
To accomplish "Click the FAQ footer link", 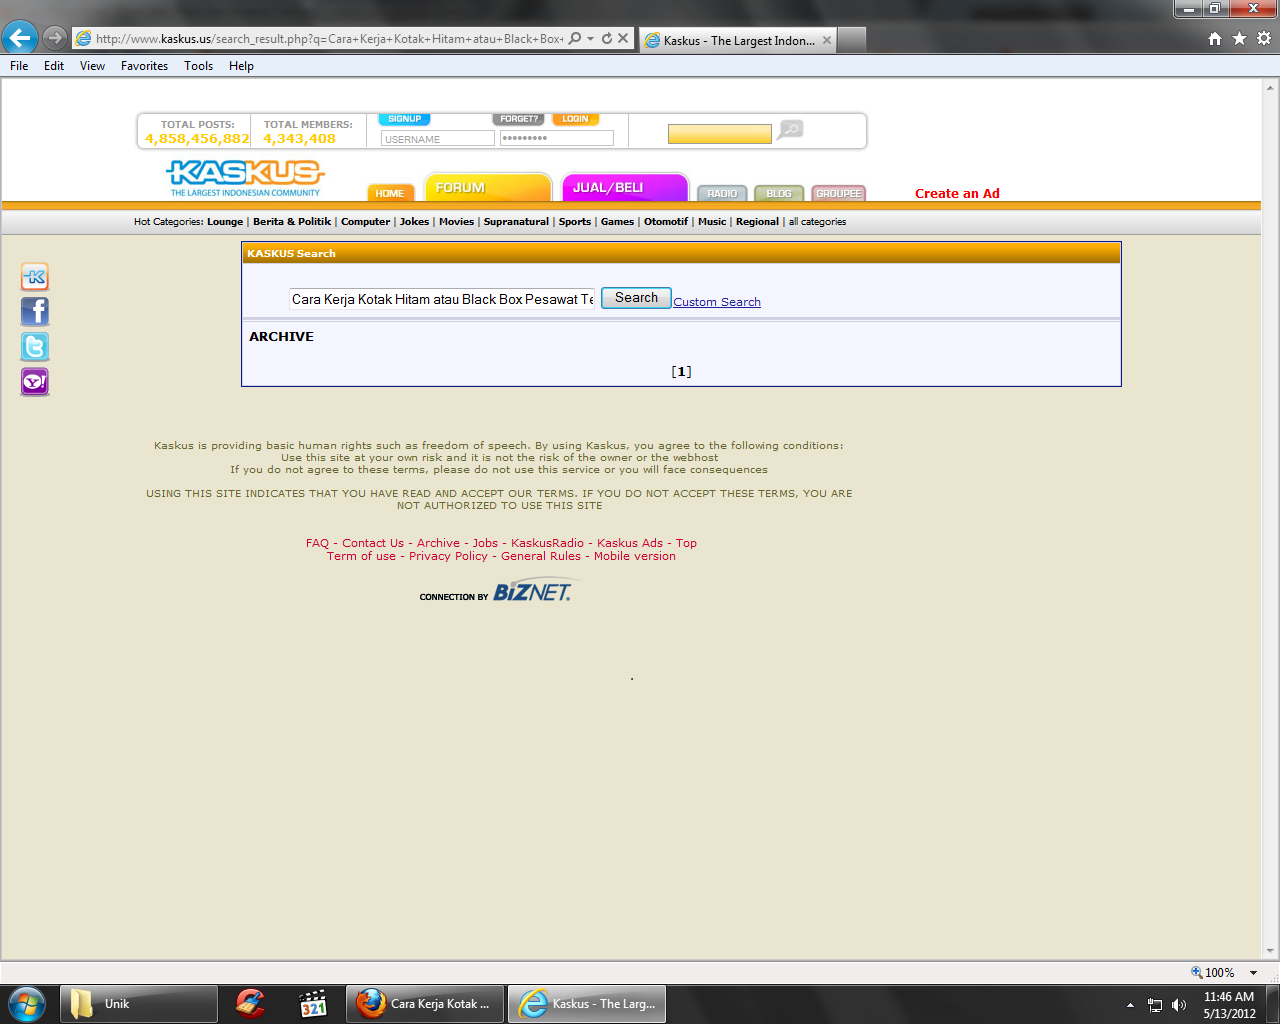I will tap(317, 544).
